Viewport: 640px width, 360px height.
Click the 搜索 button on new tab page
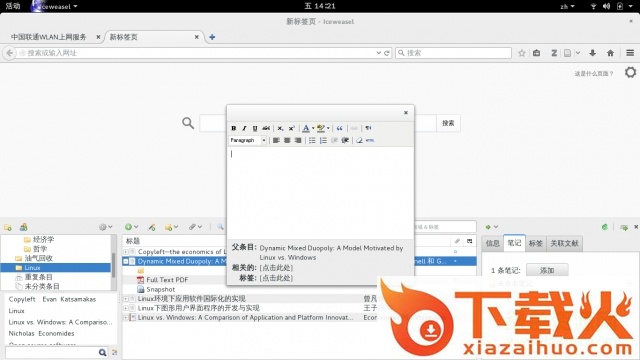[x=448, y=123]
